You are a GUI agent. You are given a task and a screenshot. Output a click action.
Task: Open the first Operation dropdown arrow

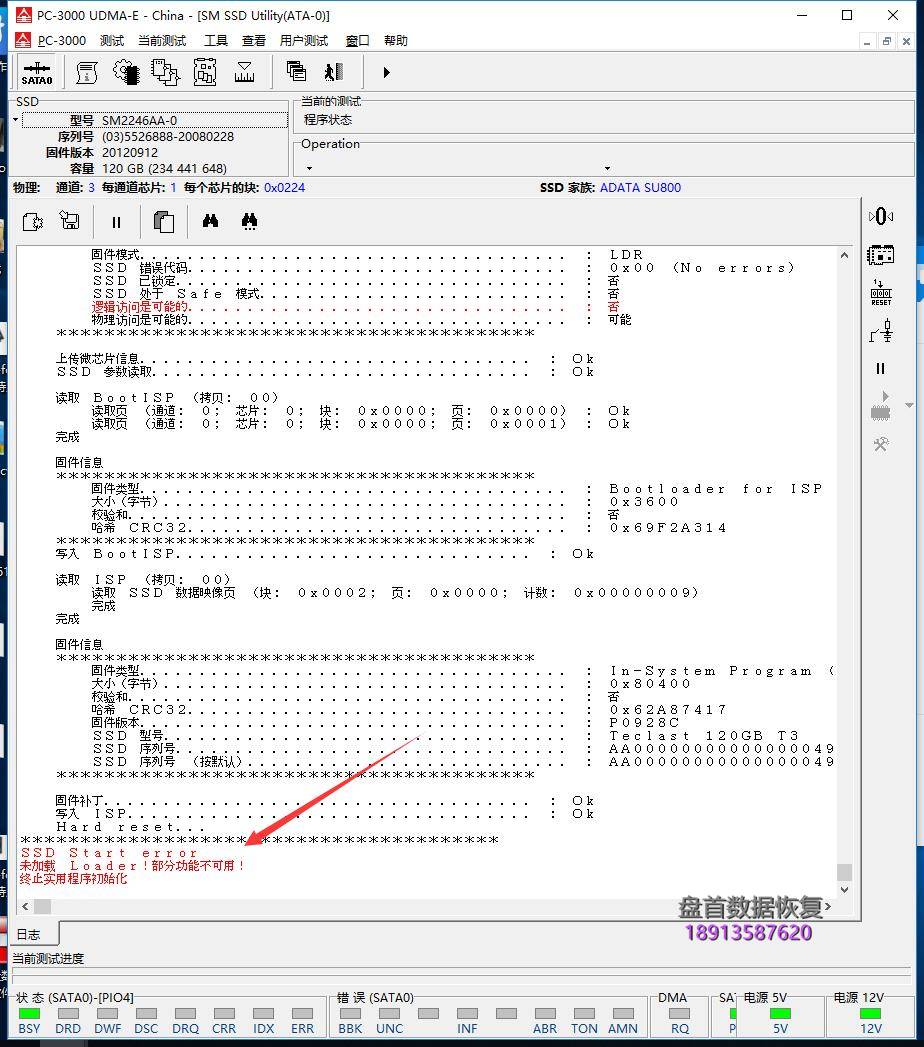tap(310, 169)
